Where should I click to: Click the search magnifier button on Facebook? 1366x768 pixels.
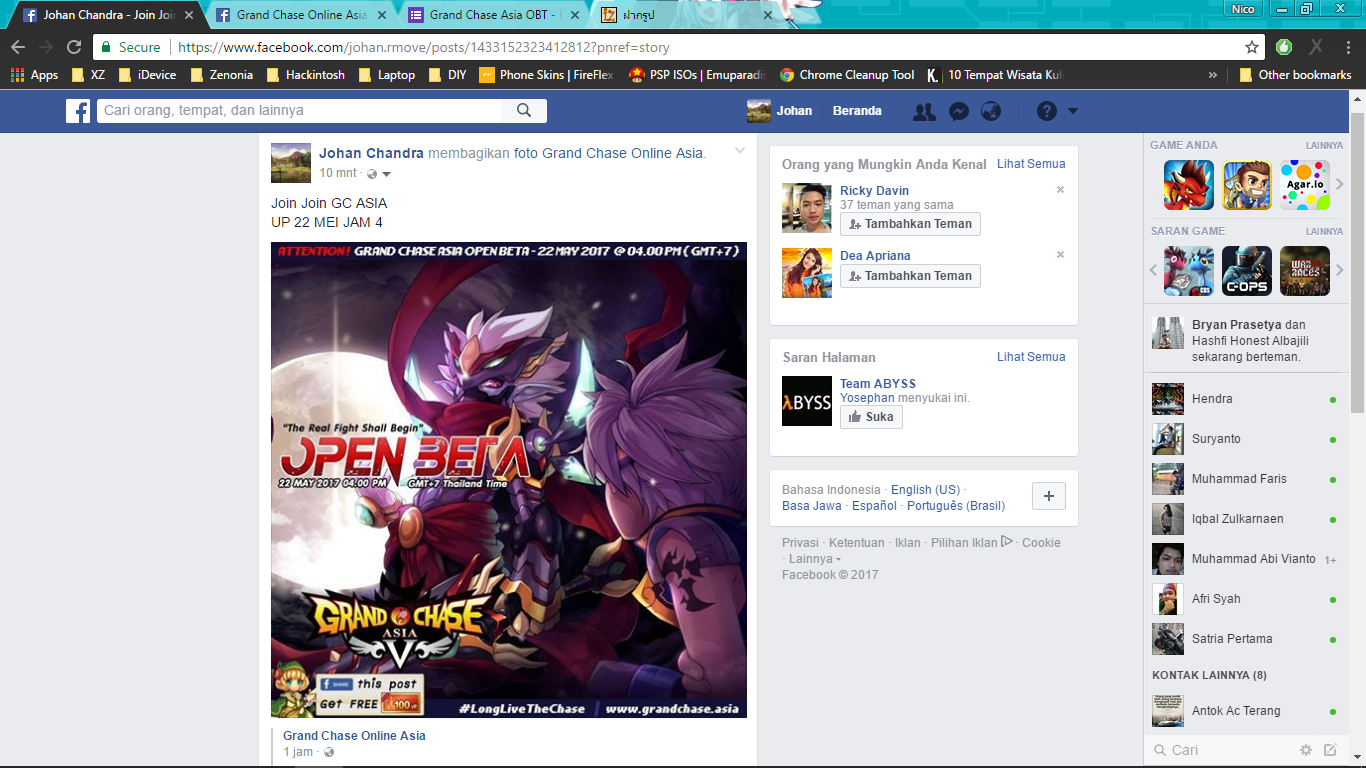523,111
